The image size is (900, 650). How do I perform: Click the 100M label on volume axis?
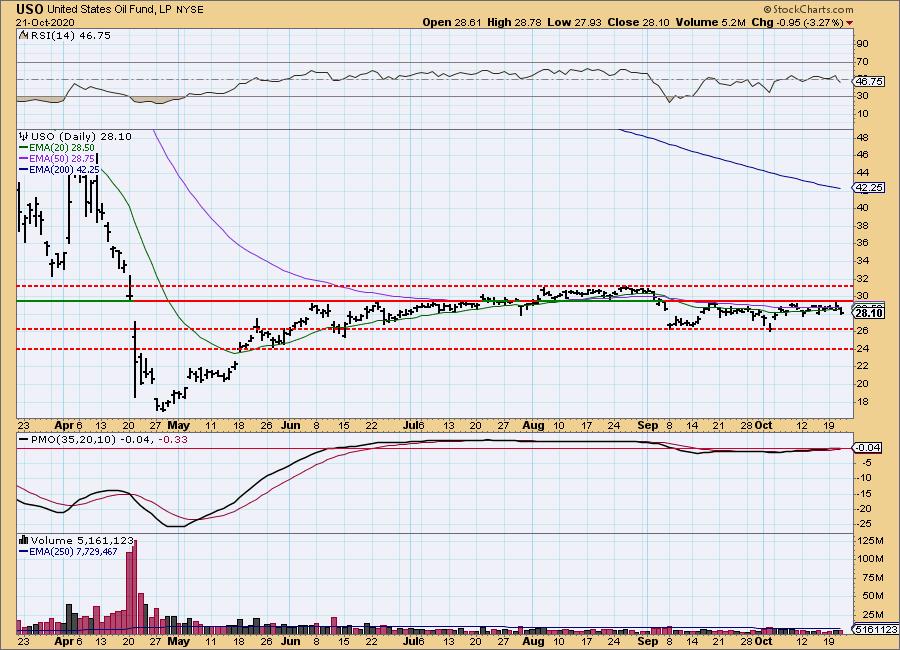870,559
